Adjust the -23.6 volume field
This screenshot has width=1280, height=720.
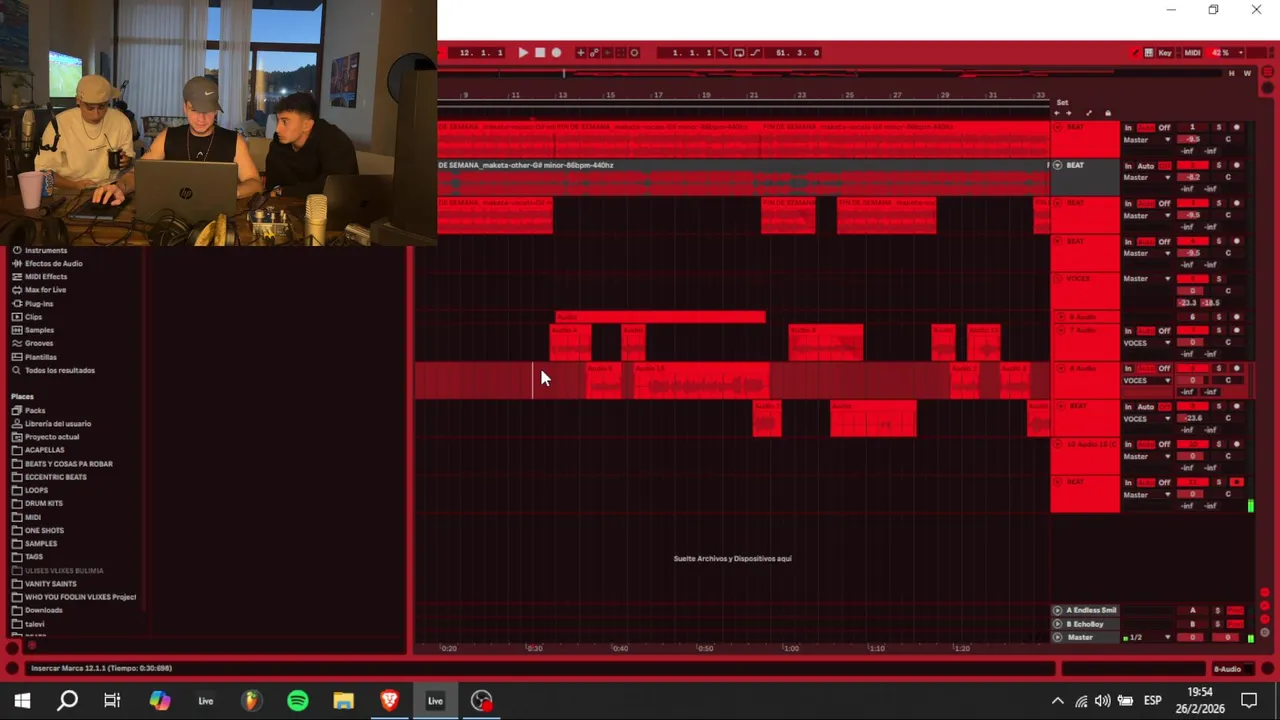click(1193, 418)
